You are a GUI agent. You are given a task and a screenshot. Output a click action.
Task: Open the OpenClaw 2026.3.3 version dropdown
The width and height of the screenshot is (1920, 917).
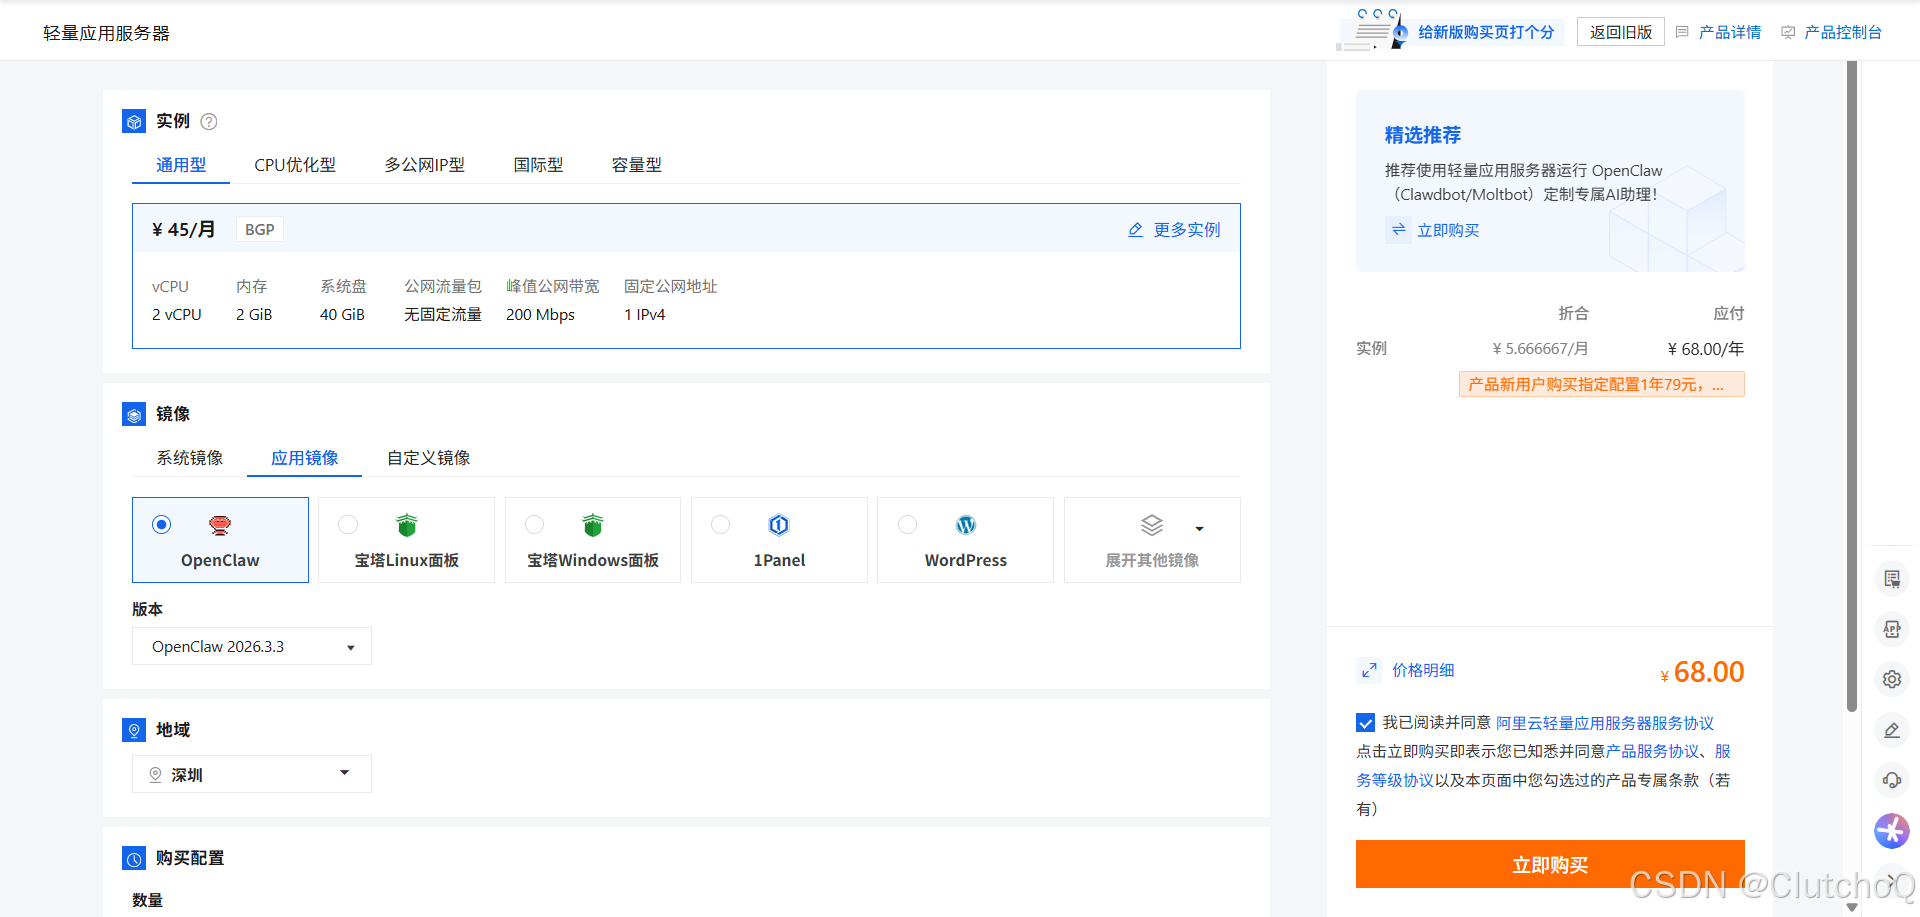pos(252,646)
